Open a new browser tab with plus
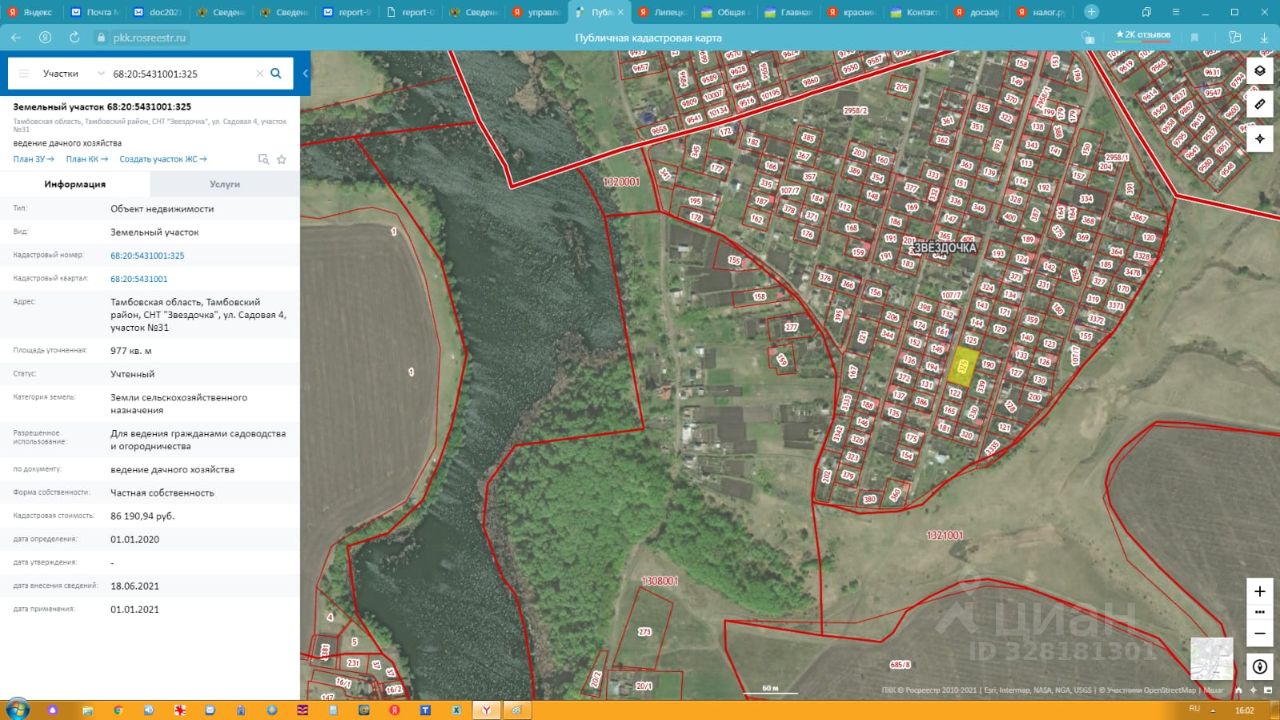 1091,12
